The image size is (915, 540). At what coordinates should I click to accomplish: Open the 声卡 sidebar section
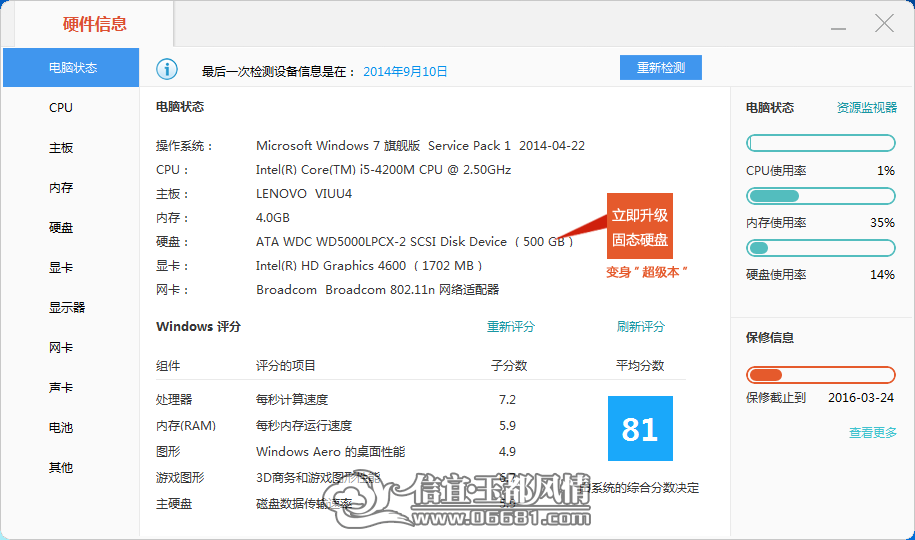point(61,388)
